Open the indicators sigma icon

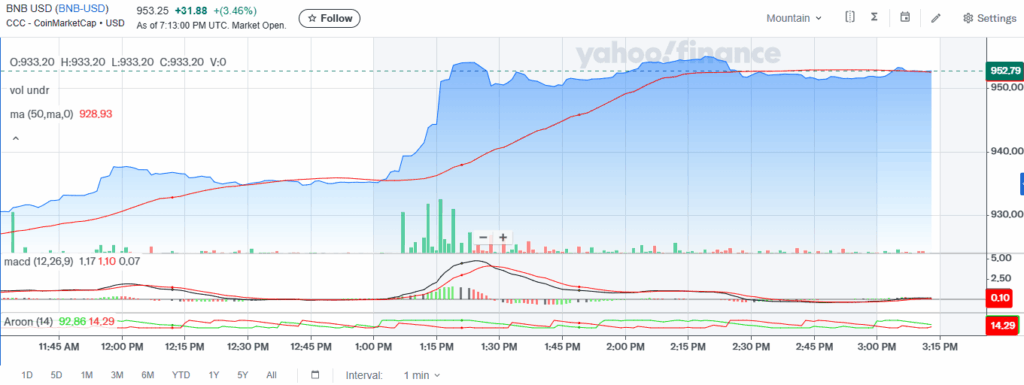874,18
